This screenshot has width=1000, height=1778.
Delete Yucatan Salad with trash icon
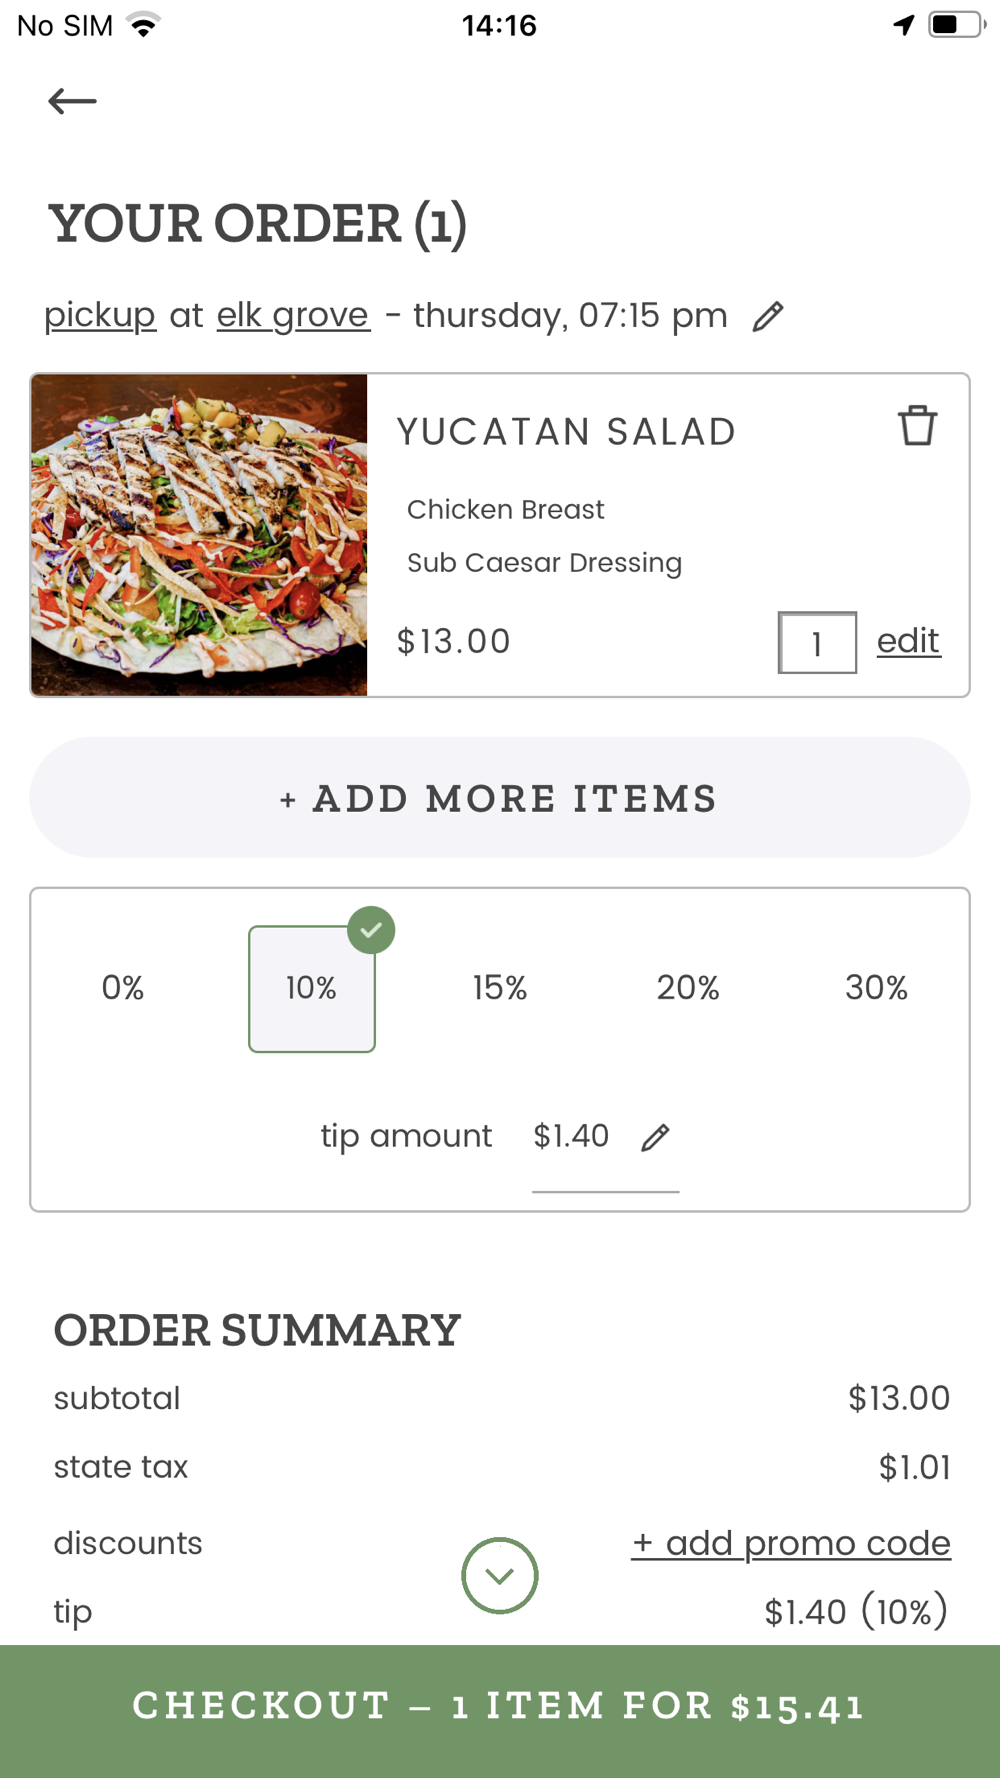[917, 426]
